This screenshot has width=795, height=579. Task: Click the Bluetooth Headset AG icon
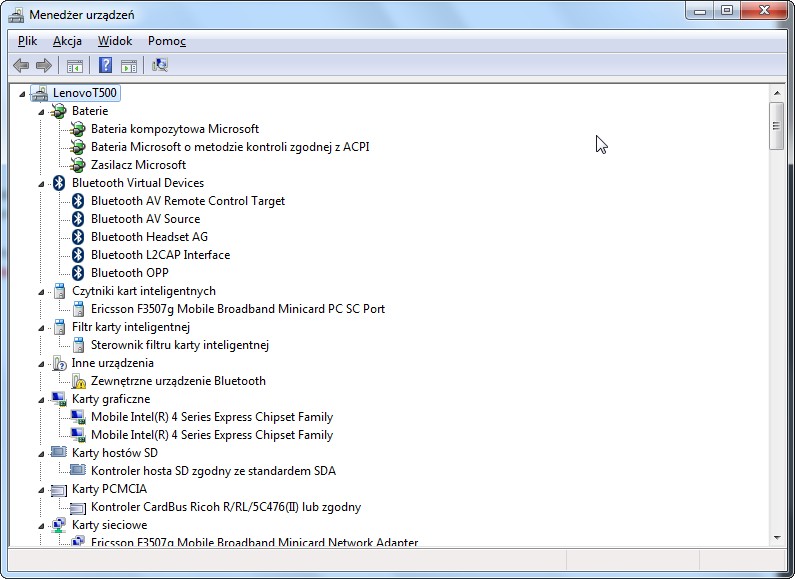click(78, 237)
